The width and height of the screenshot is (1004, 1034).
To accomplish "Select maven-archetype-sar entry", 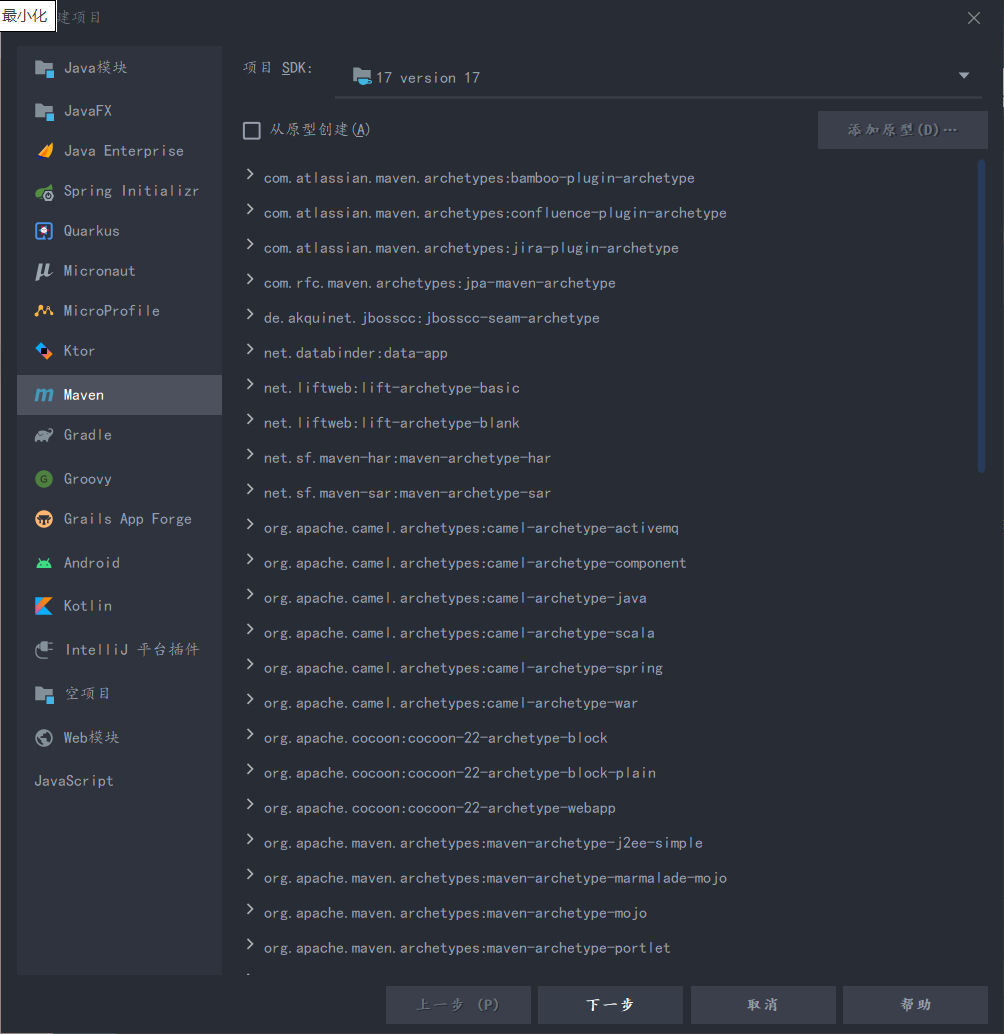I will tap(407, 493).
